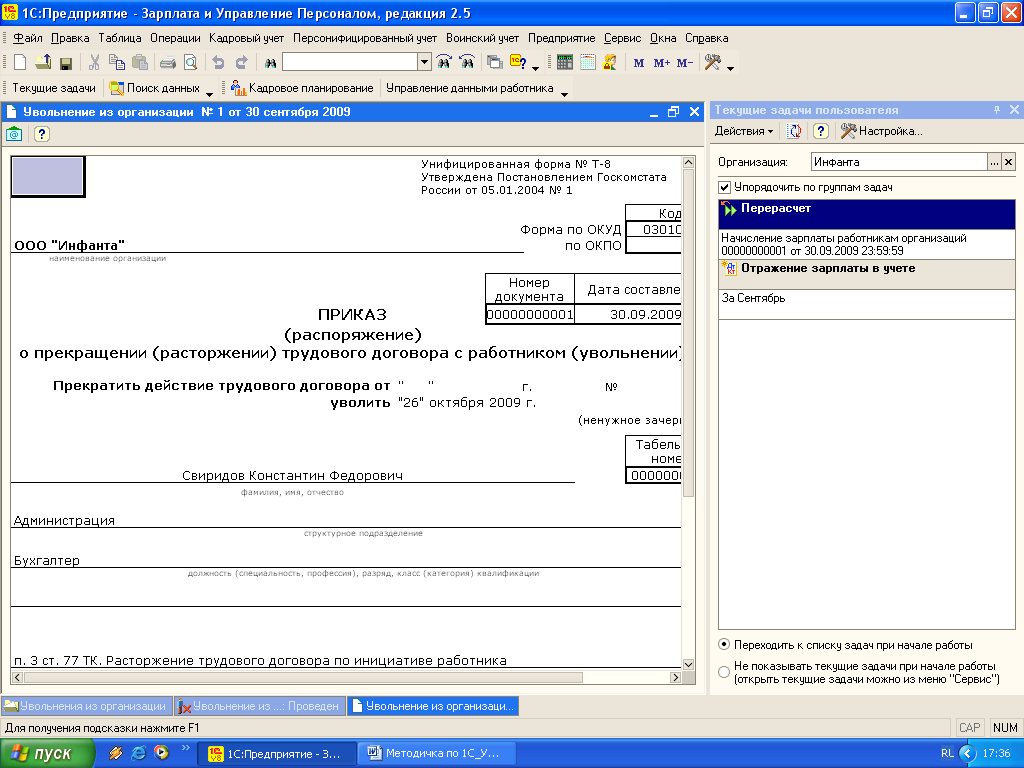Viewport: 1024px width, 768px height.
Task: Click the Open file icon in the toolbar
Action: [42, 63]
